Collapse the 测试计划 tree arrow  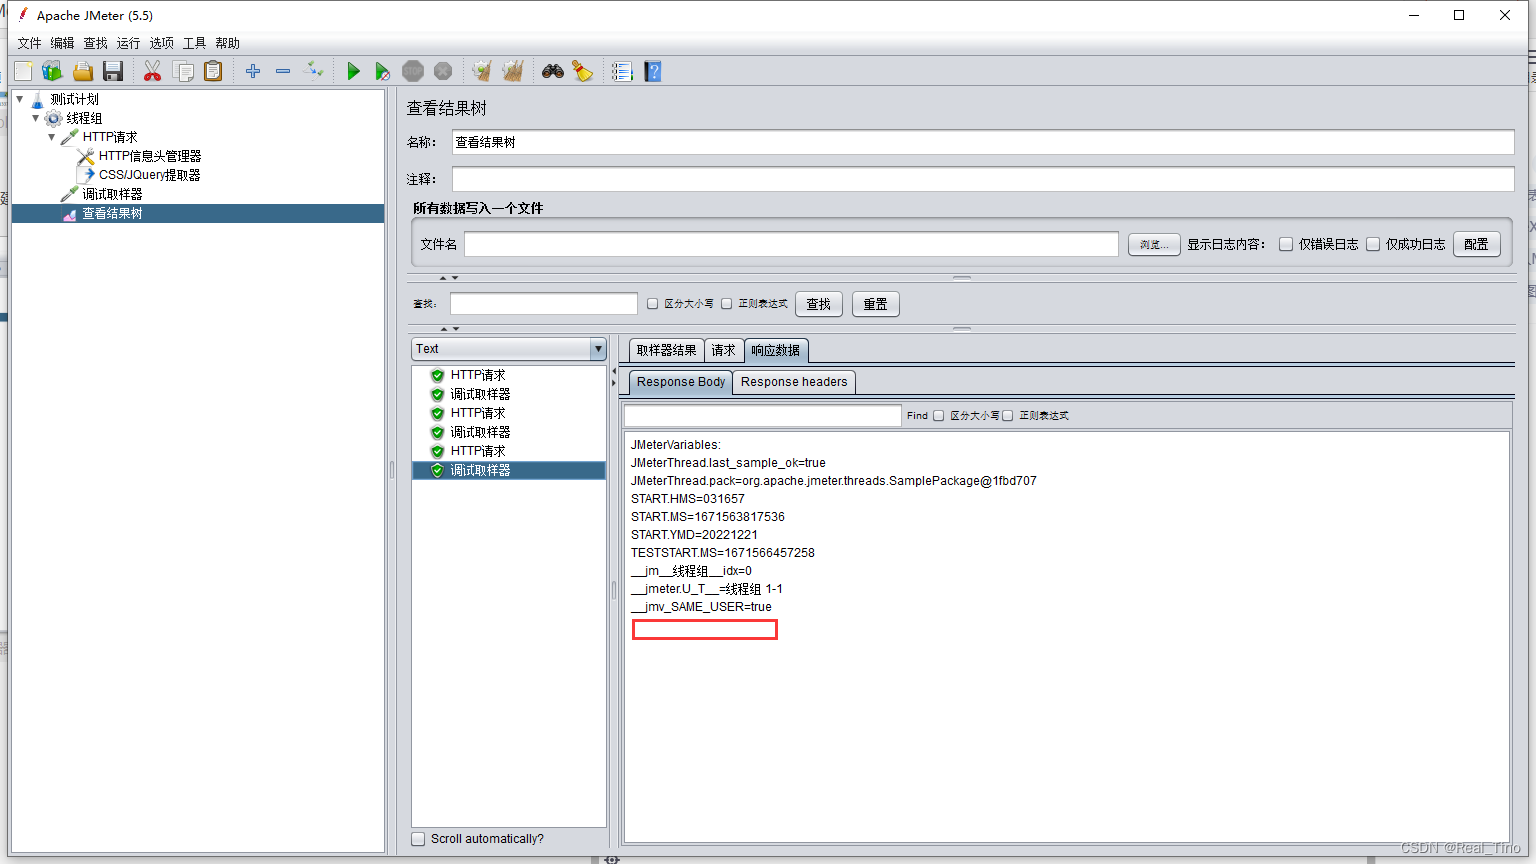coord(20,99)
